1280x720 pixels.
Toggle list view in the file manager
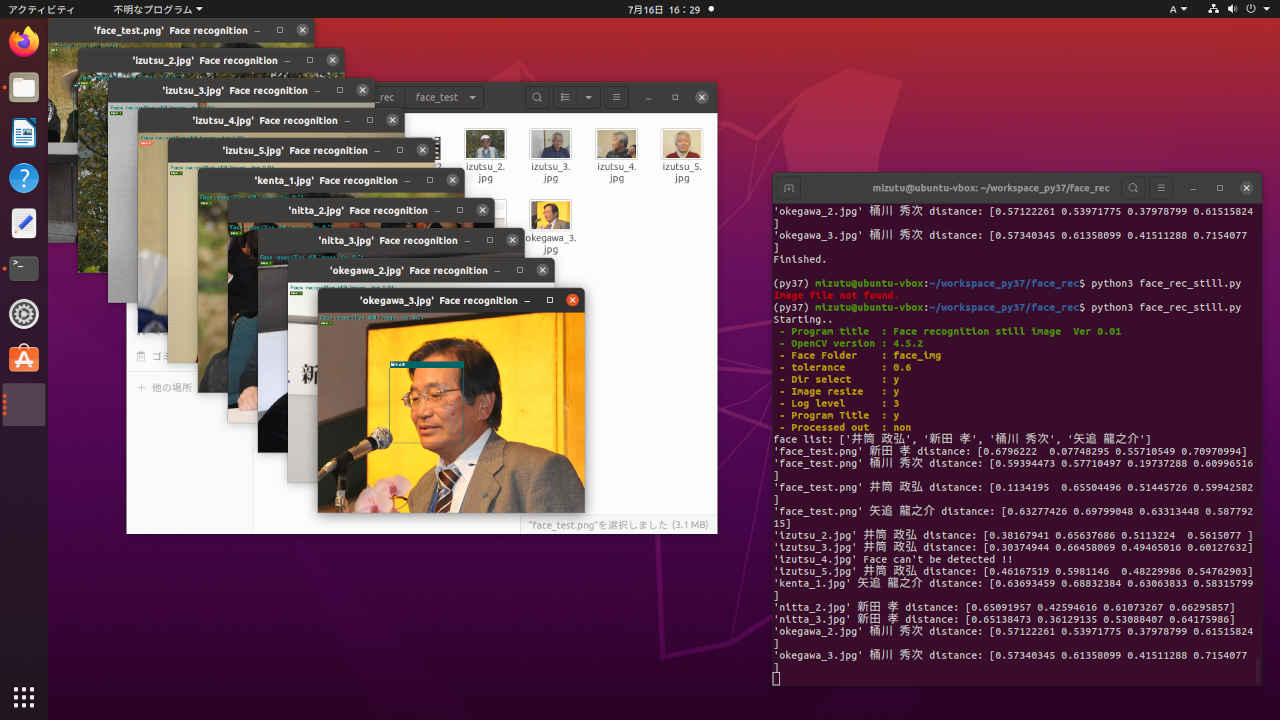point(566,97)
